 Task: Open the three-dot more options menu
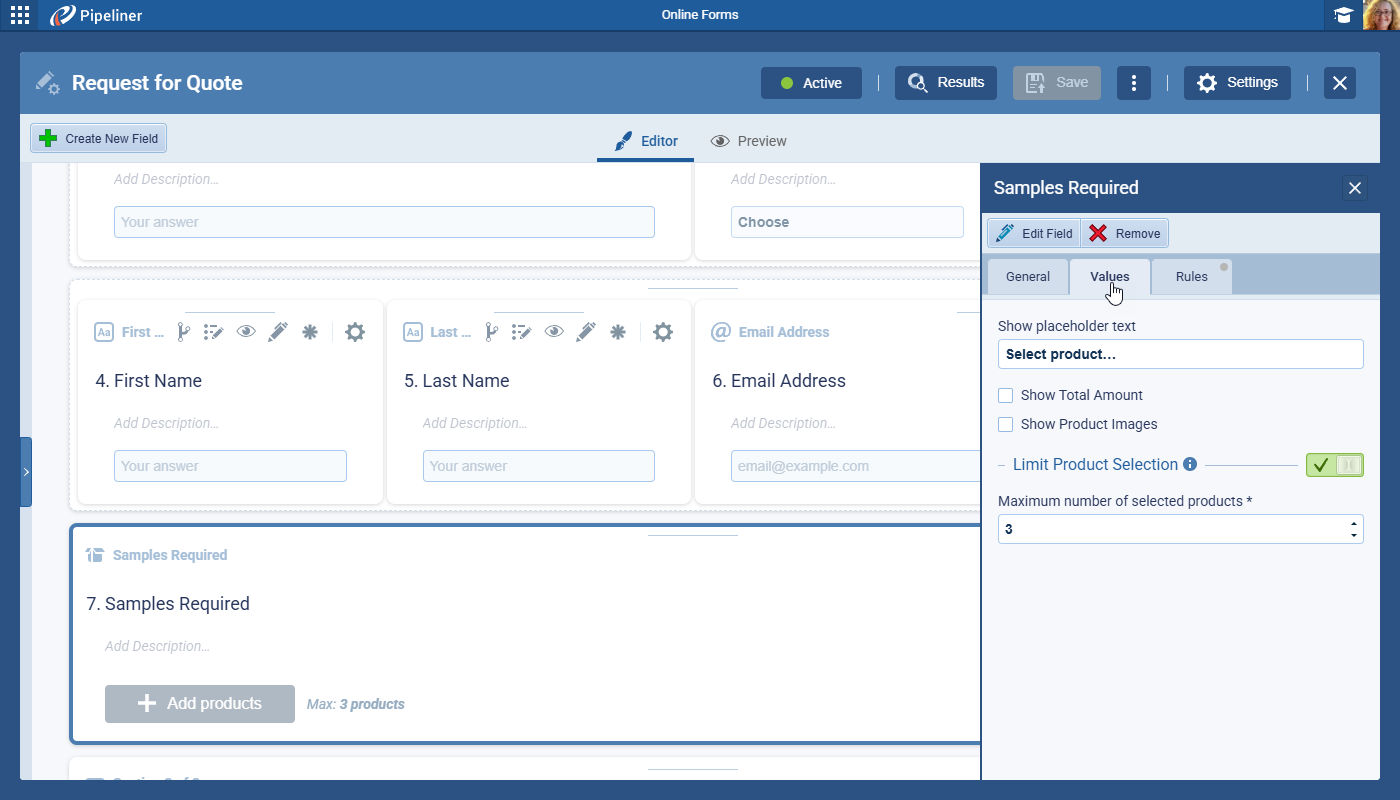coord(1133,83)
